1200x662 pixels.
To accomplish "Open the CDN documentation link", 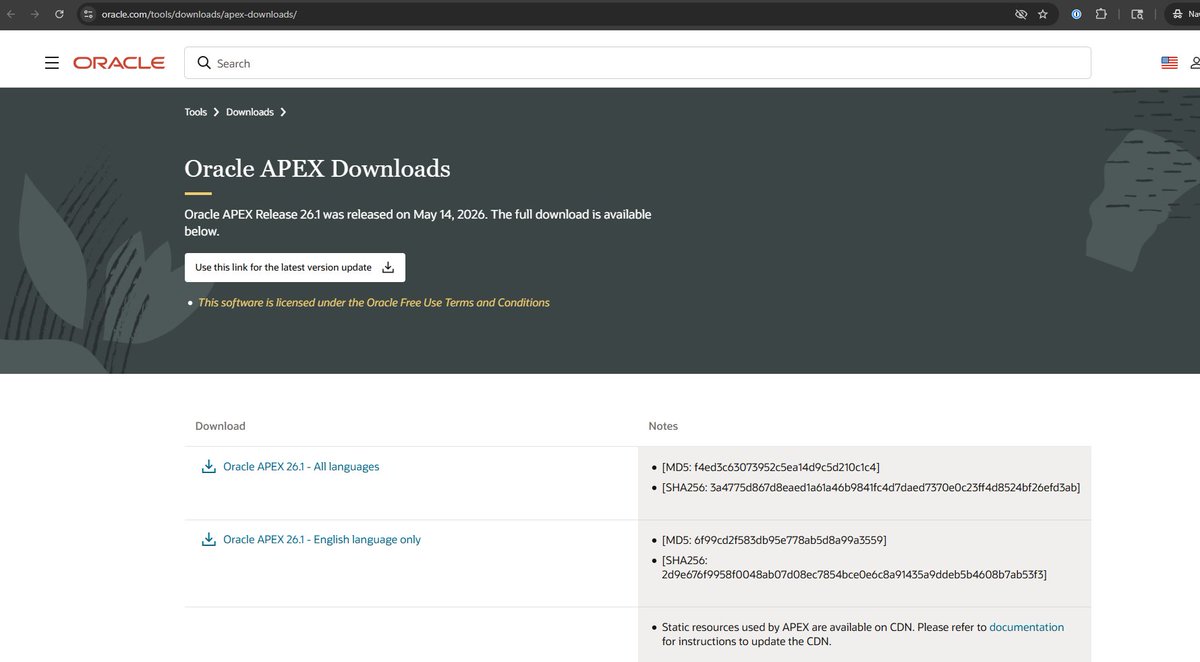I will click(1026, 627).
